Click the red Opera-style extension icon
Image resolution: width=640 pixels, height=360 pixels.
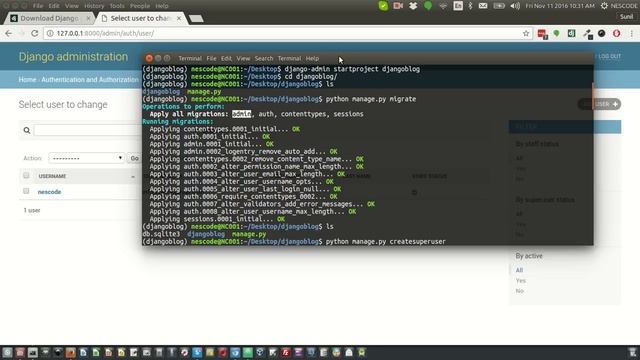click(x=616, y=33)
